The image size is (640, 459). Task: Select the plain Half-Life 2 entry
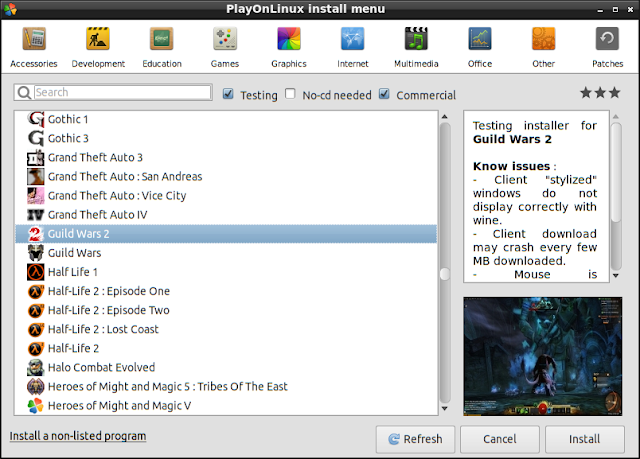(x=73, y=348)
